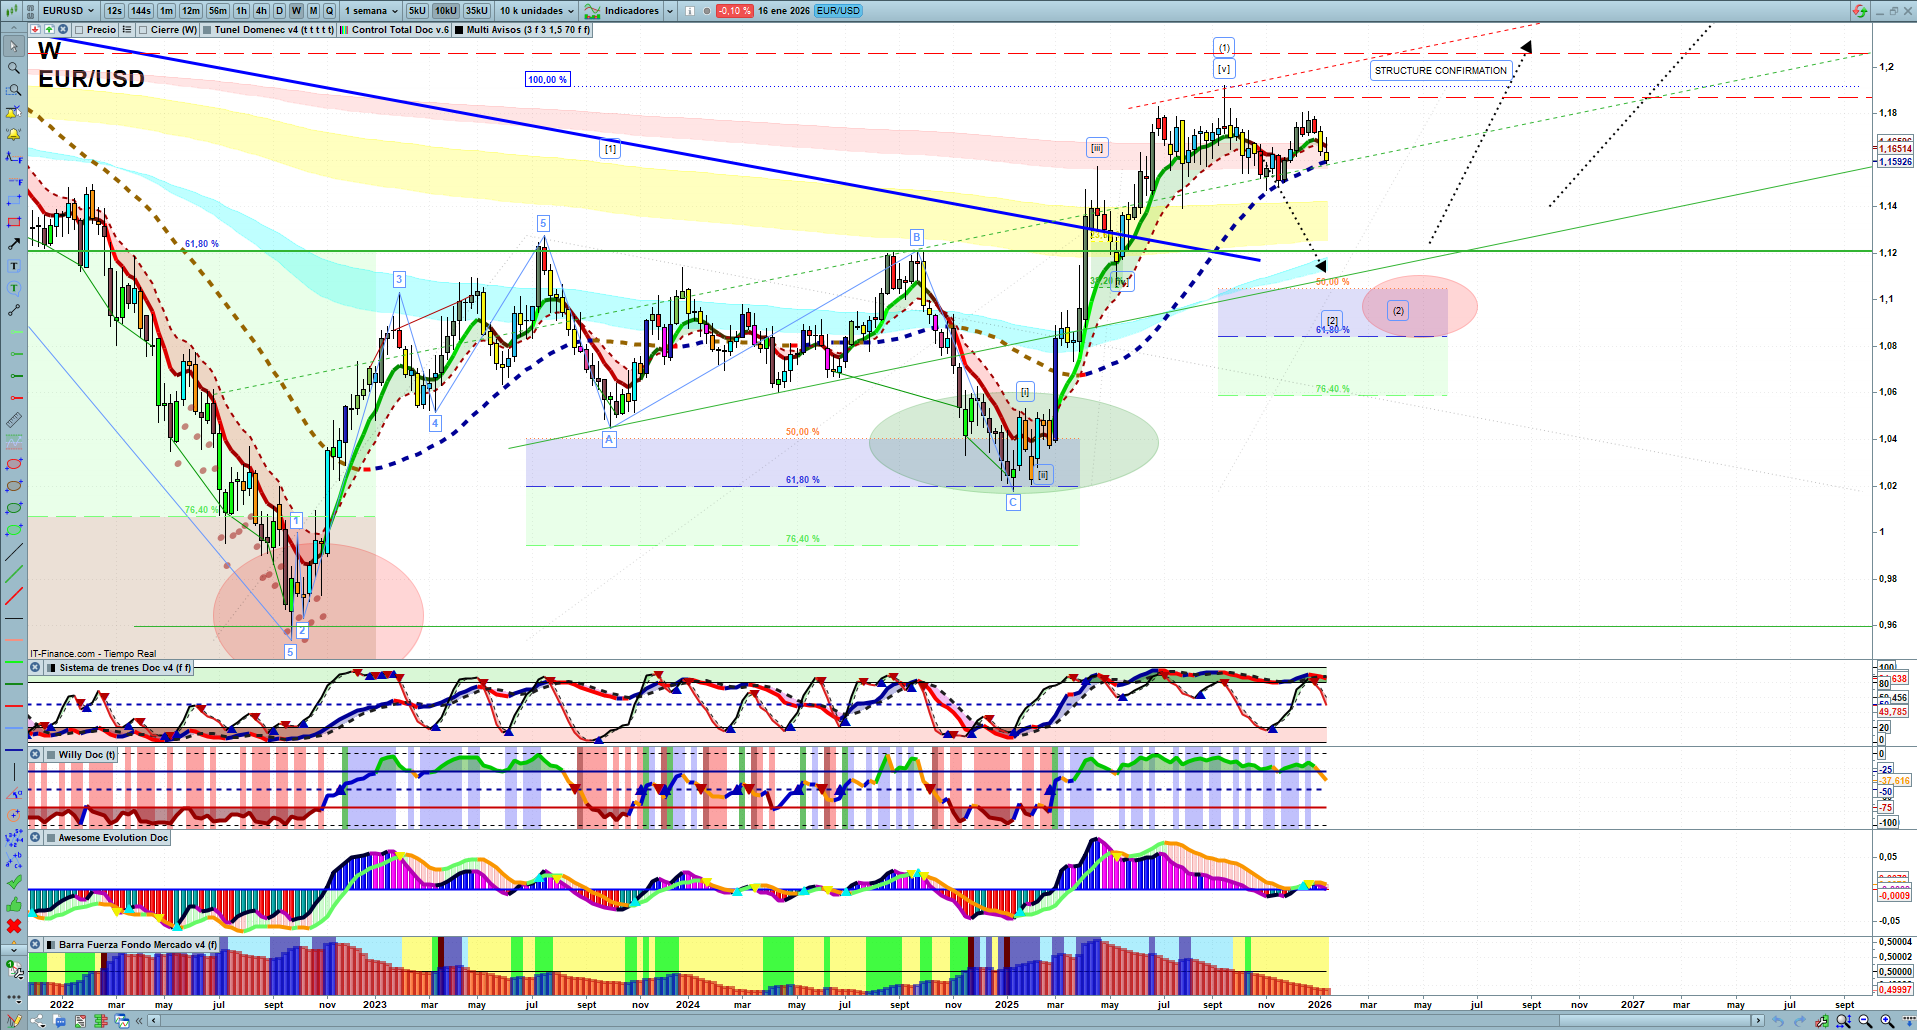1917x1030 pixels.
Task: Open the EURUSD symbol dropdown
Action: [68, 11]
